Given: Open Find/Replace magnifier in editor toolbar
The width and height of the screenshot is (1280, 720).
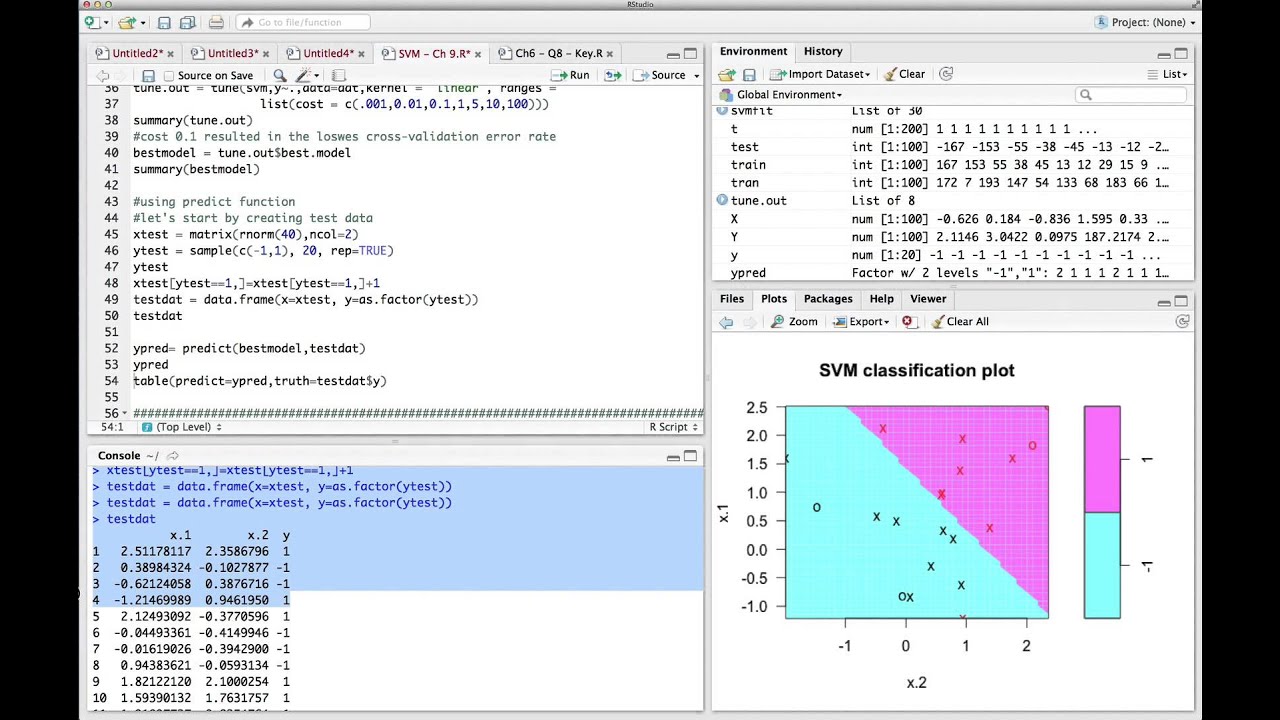Looking at the screenshot, I should tap(280, 75).
